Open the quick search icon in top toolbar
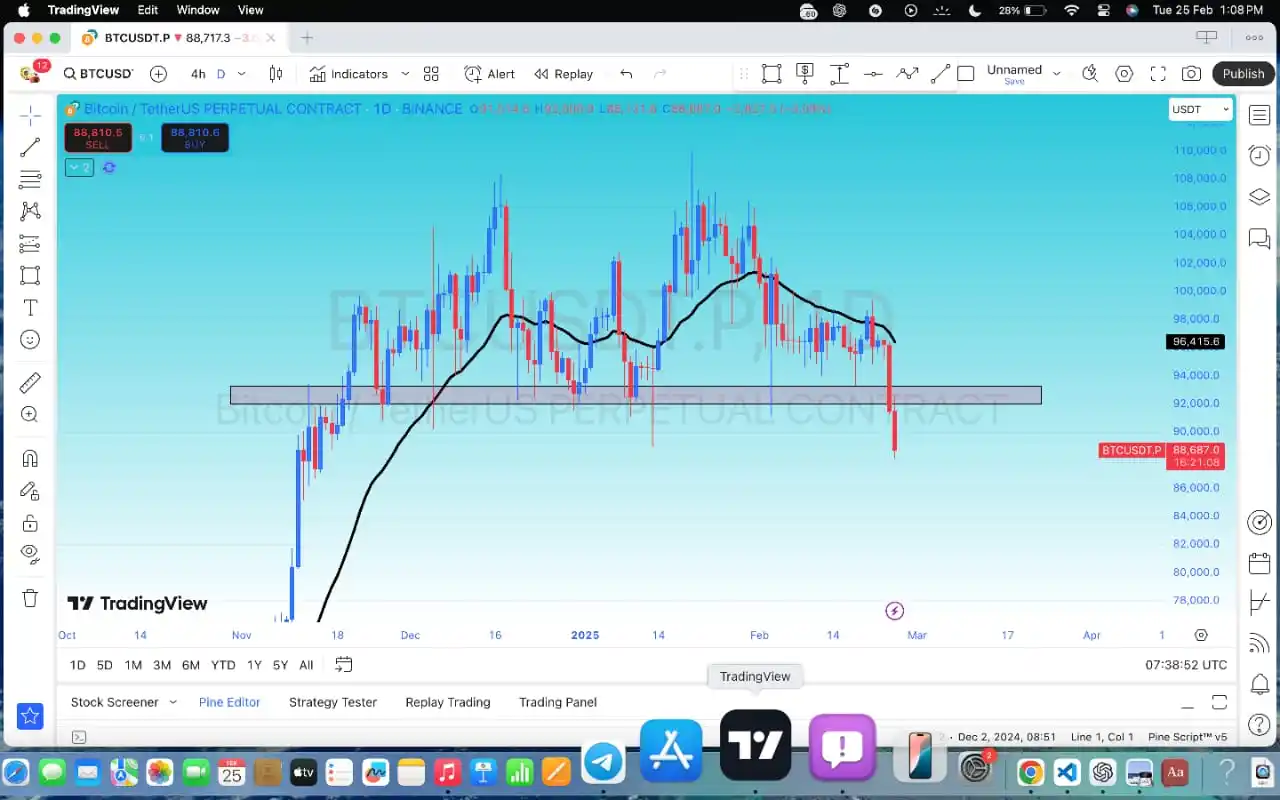This screenshot has height=800, width=1280. click(x=1090, y=73)
